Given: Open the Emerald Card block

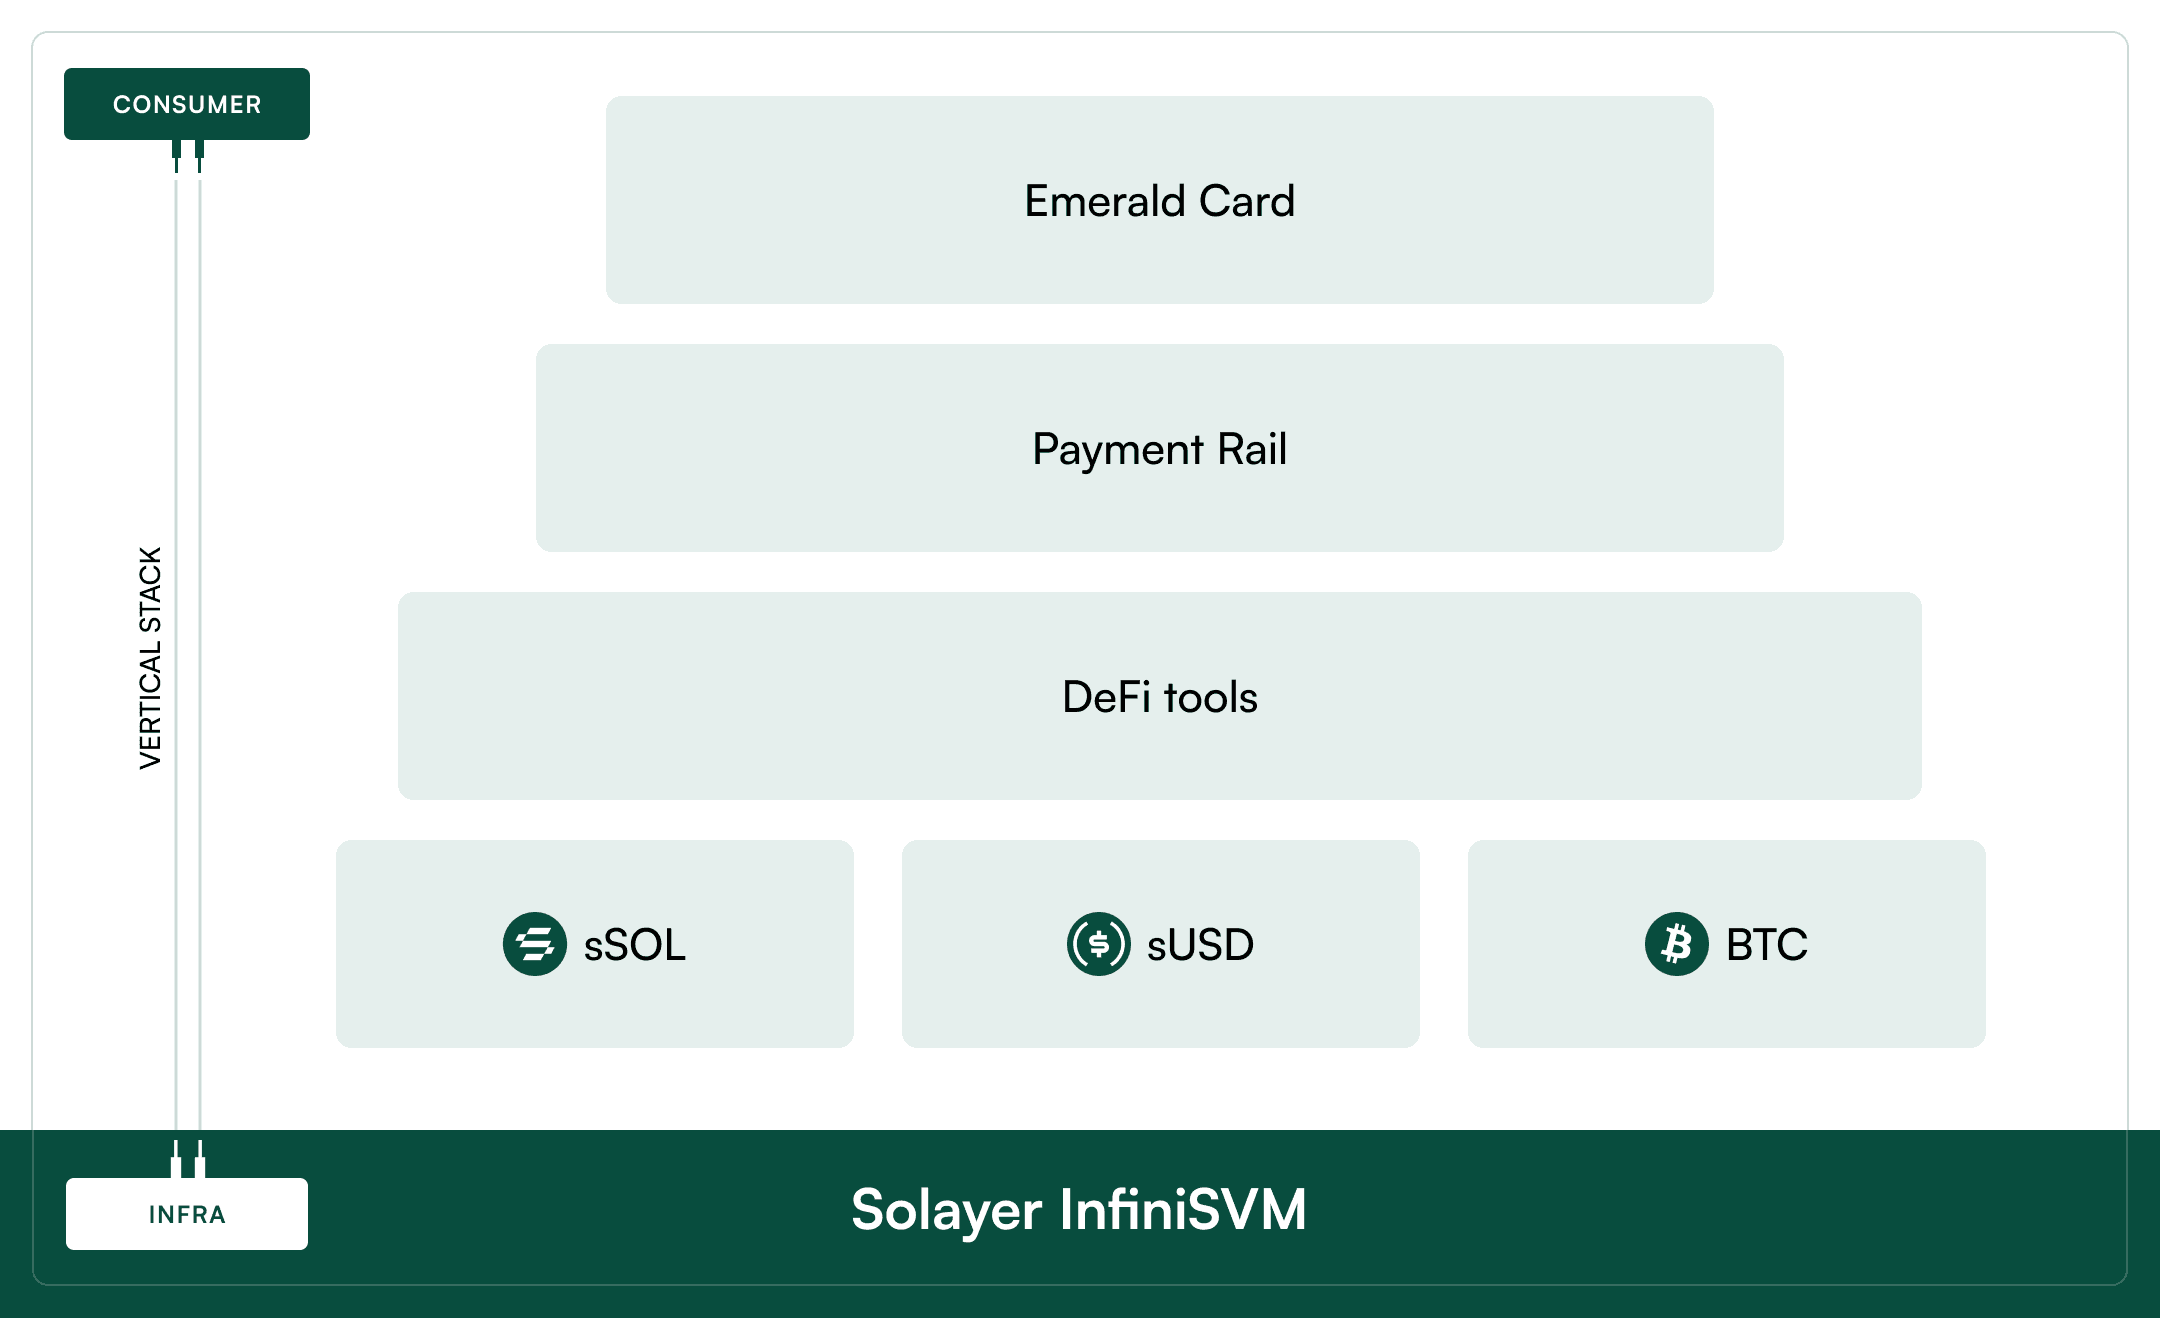Looking at the screenshot, I should 1159,200.
